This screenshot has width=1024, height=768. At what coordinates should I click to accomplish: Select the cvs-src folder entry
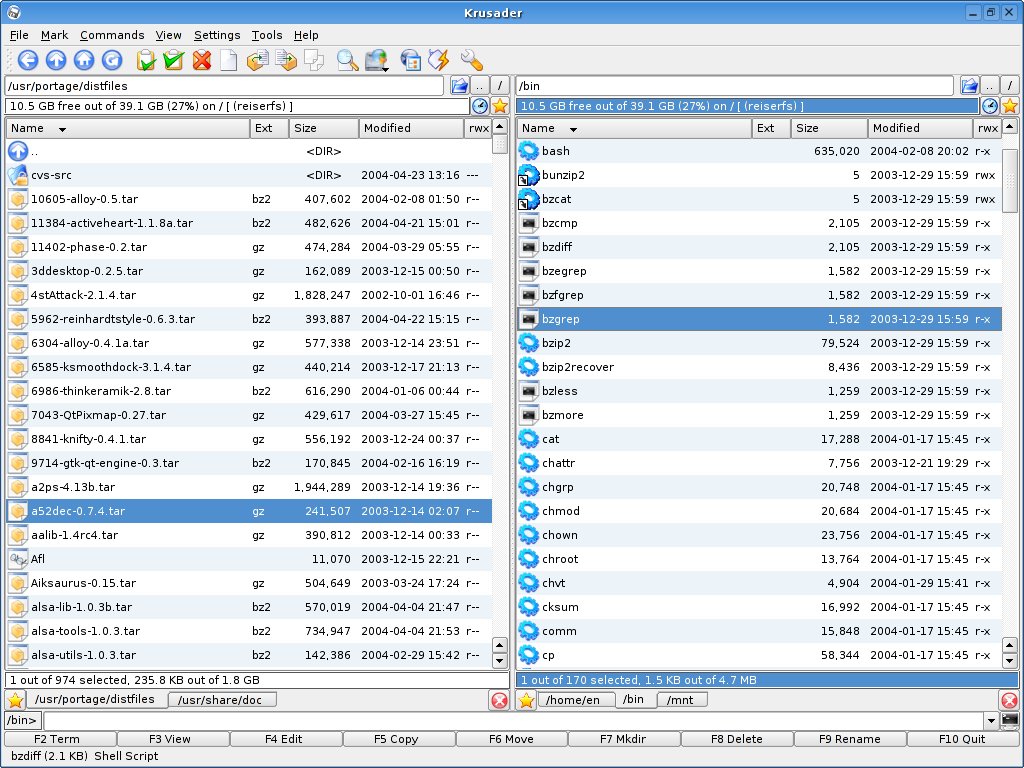(249, 175)
